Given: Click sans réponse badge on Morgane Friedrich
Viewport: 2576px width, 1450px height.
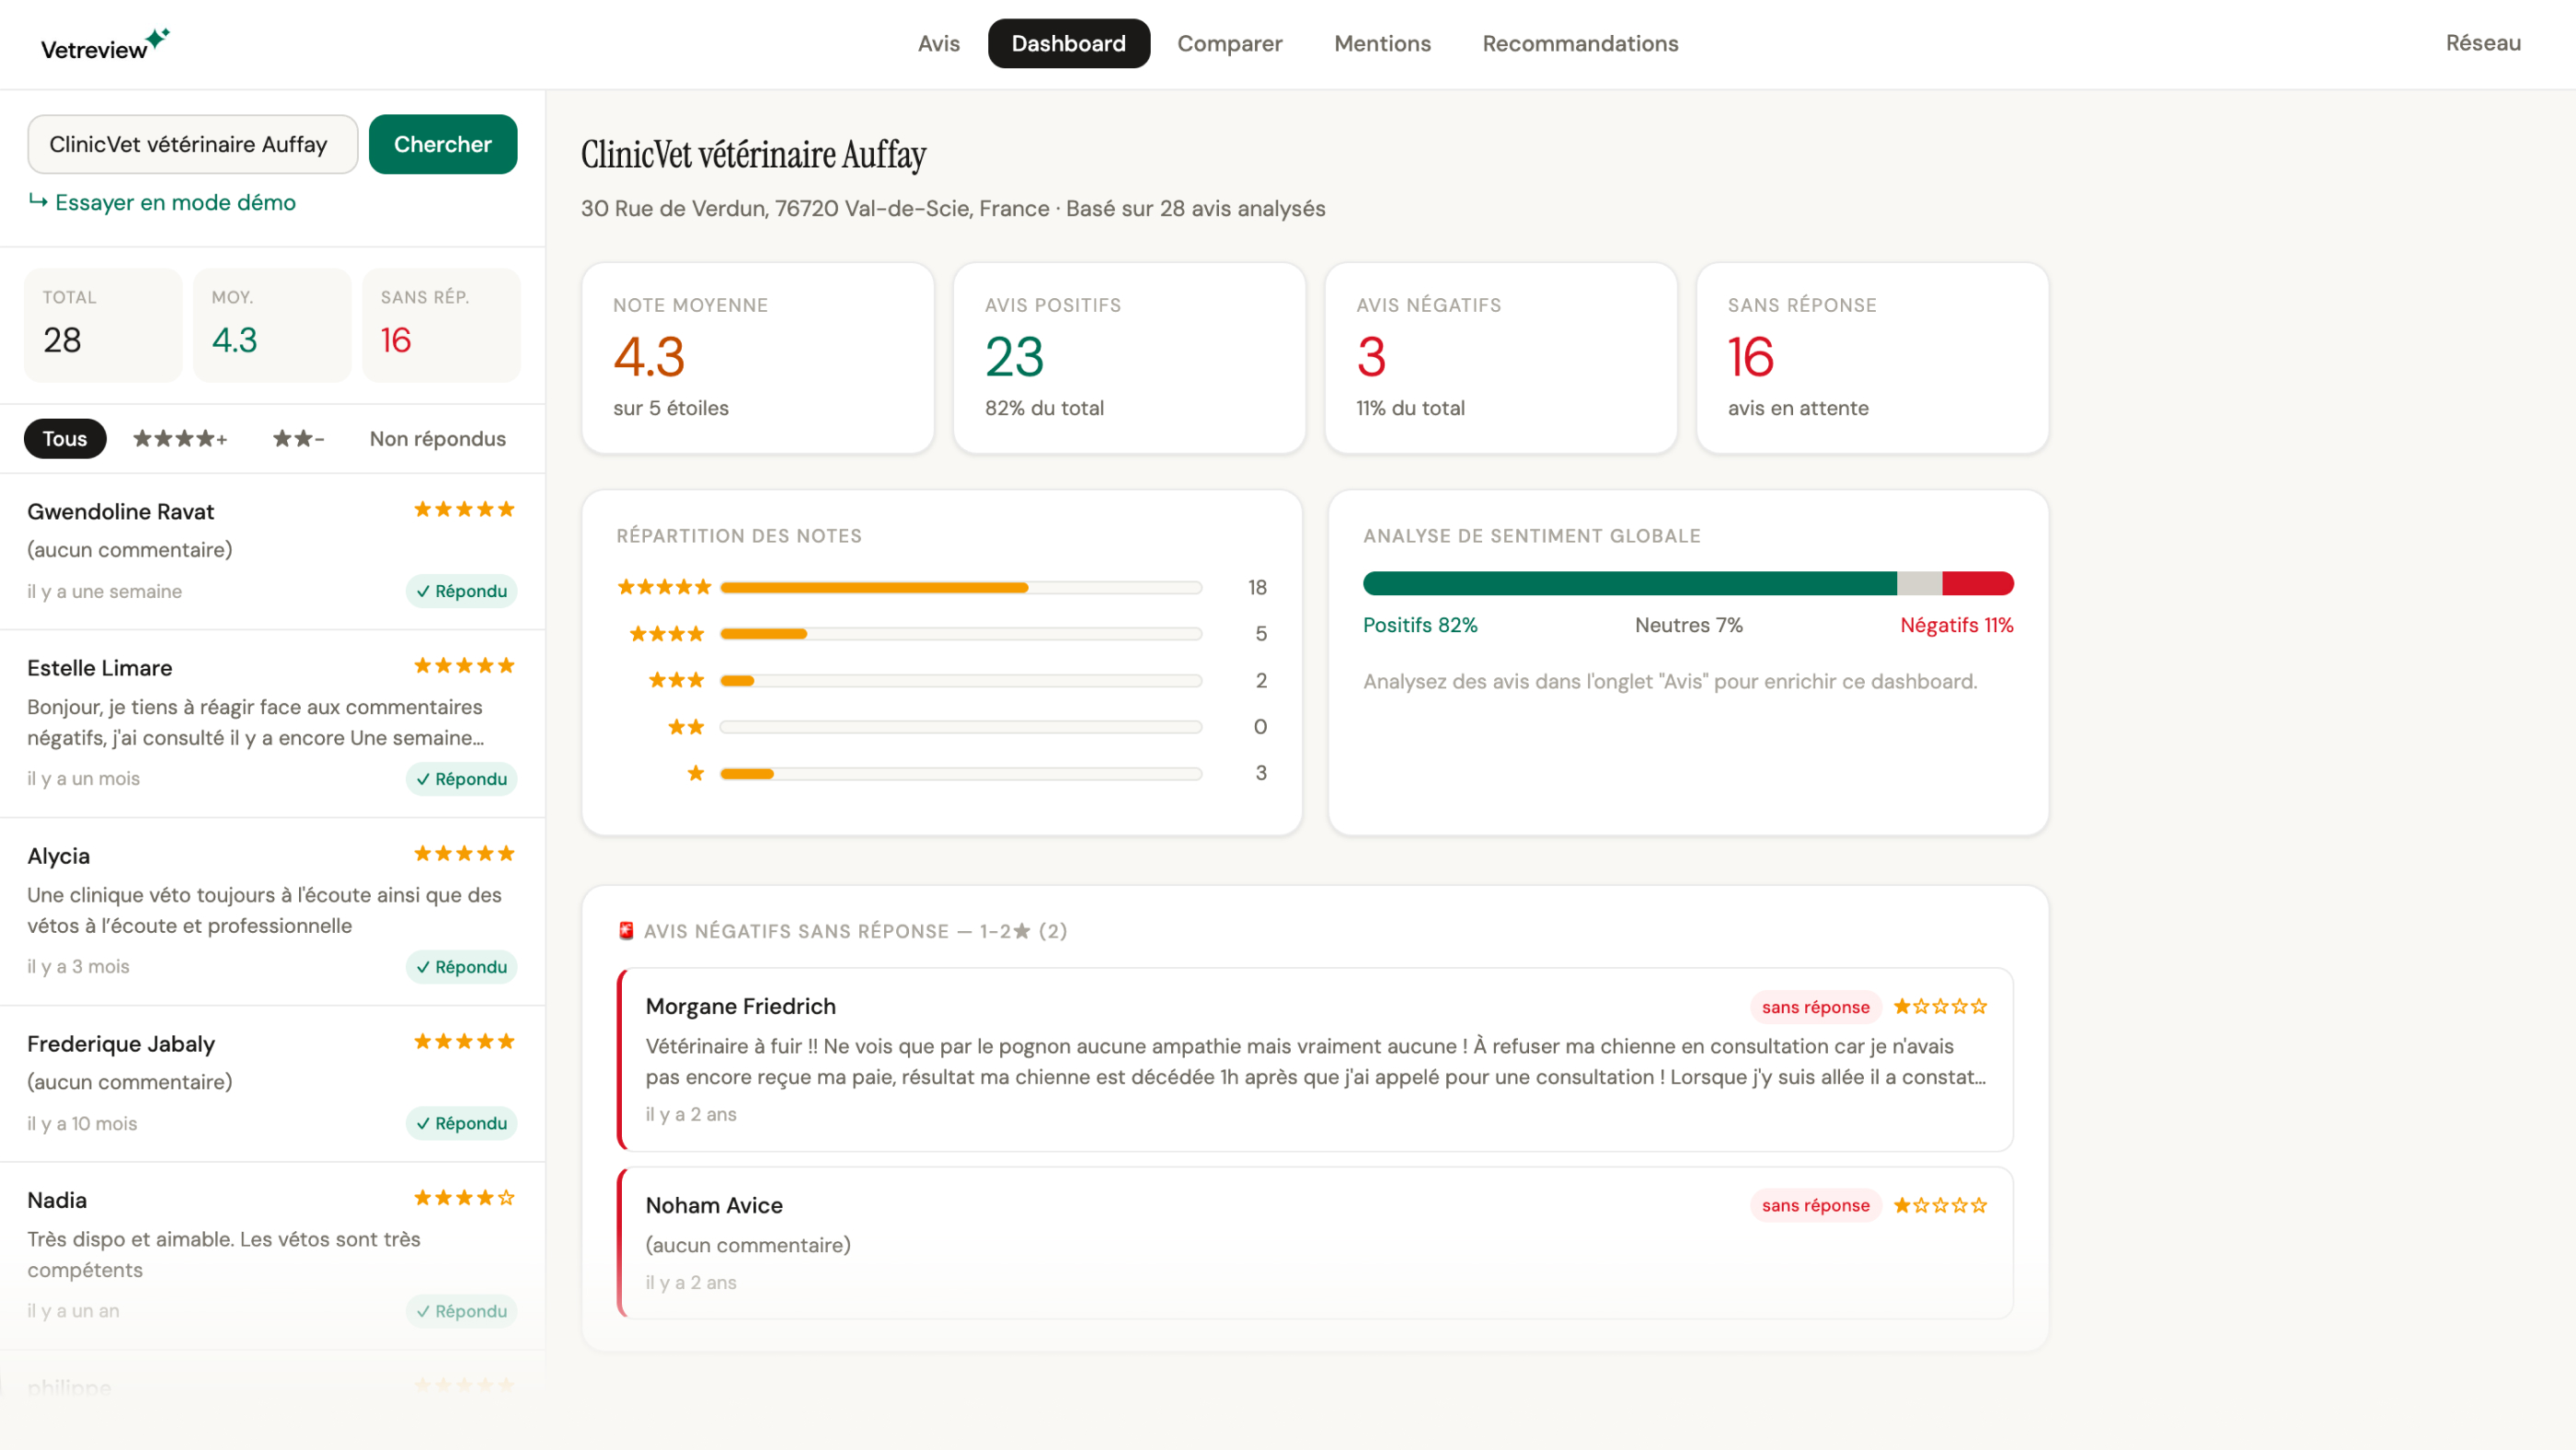Looking at the screenshot, I should pyautogui.click(x=1815, y=1007).
